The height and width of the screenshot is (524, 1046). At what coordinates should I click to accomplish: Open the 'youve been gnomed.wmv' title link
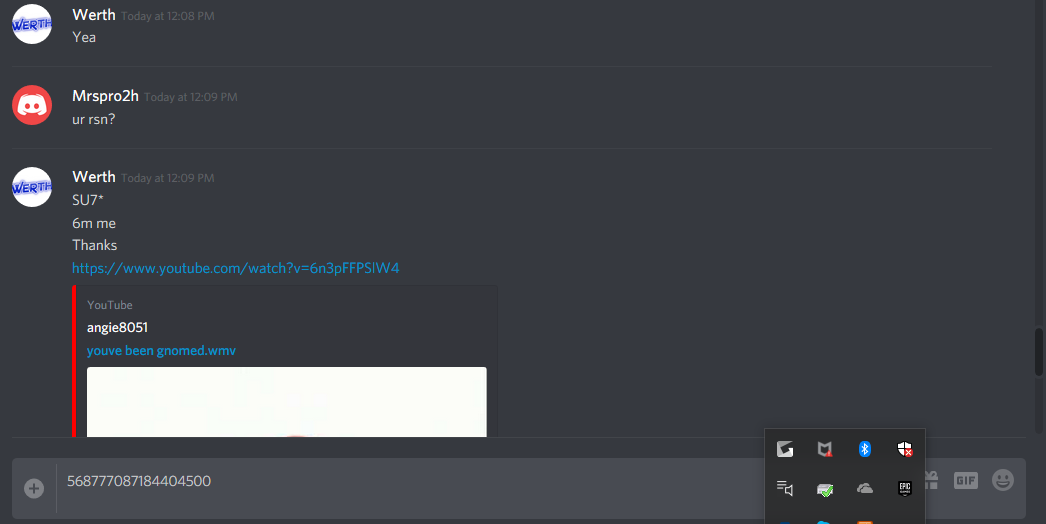coord(161,350)
